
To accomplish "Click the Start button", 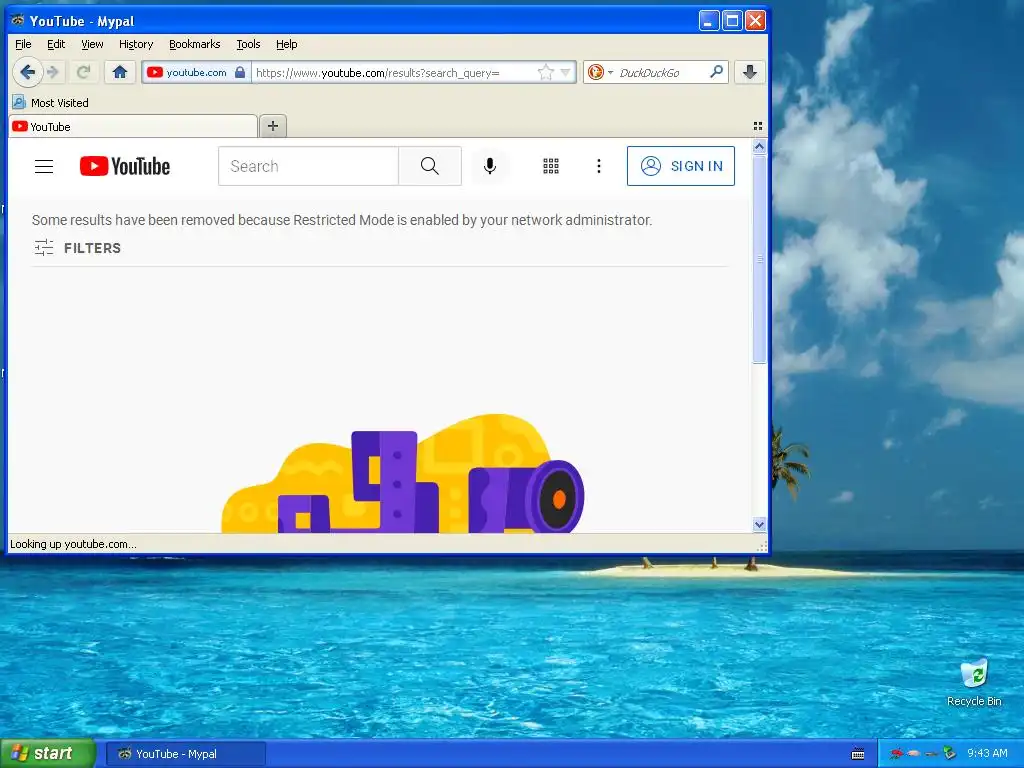I will (x=48, y=754).
